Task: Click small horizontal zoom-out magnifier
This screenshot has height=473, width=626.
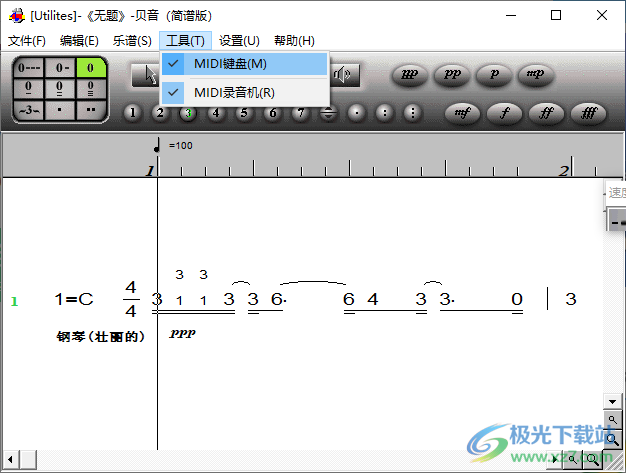Action: (573, 459)
